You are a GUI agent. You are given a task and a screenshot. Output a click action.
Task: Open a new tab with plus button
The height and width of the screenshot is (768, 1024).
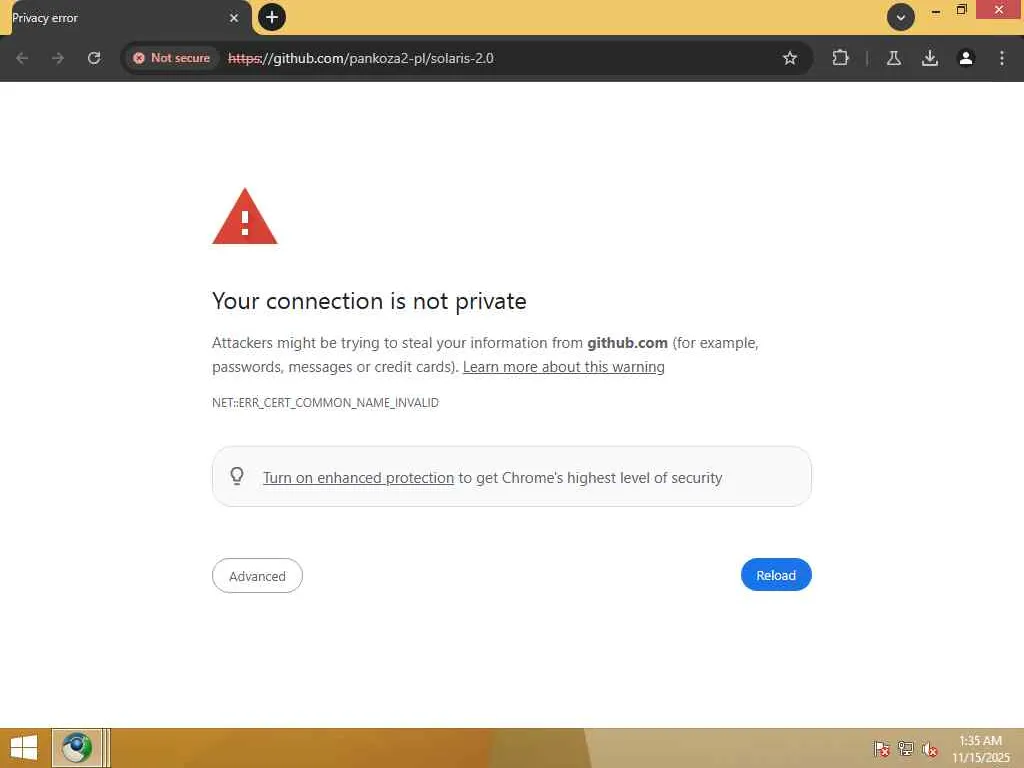271,17
